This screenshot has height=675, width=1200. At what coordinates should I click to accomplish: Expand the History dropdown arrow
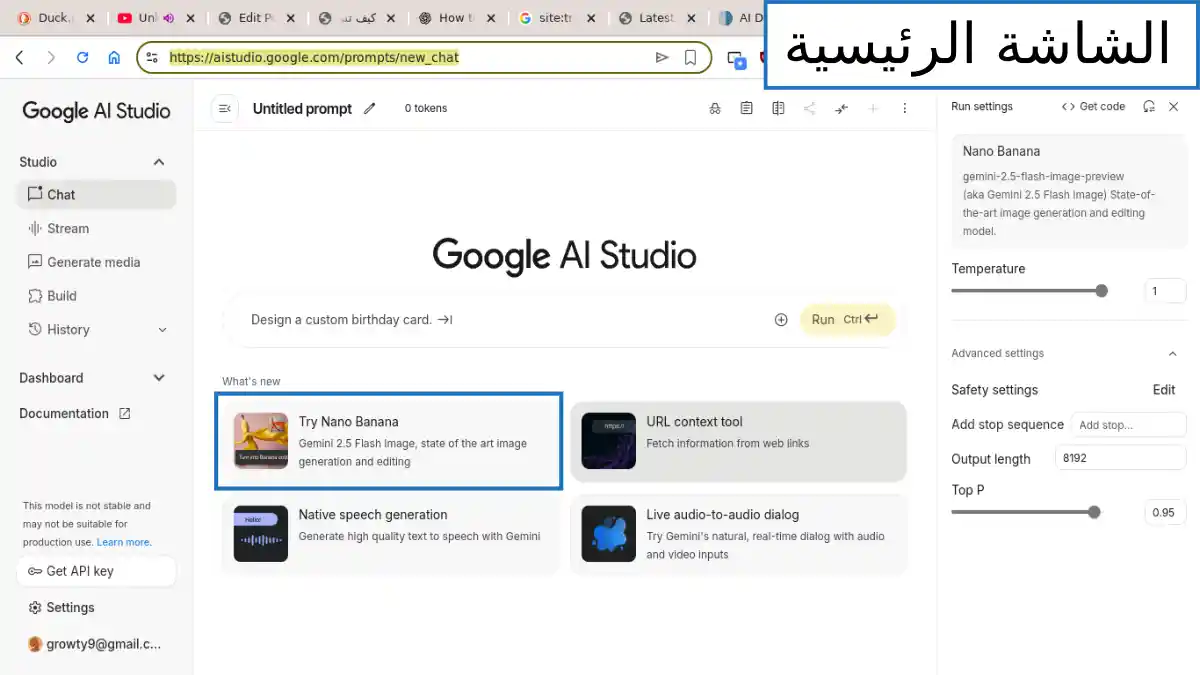click(x=163, y=330)
